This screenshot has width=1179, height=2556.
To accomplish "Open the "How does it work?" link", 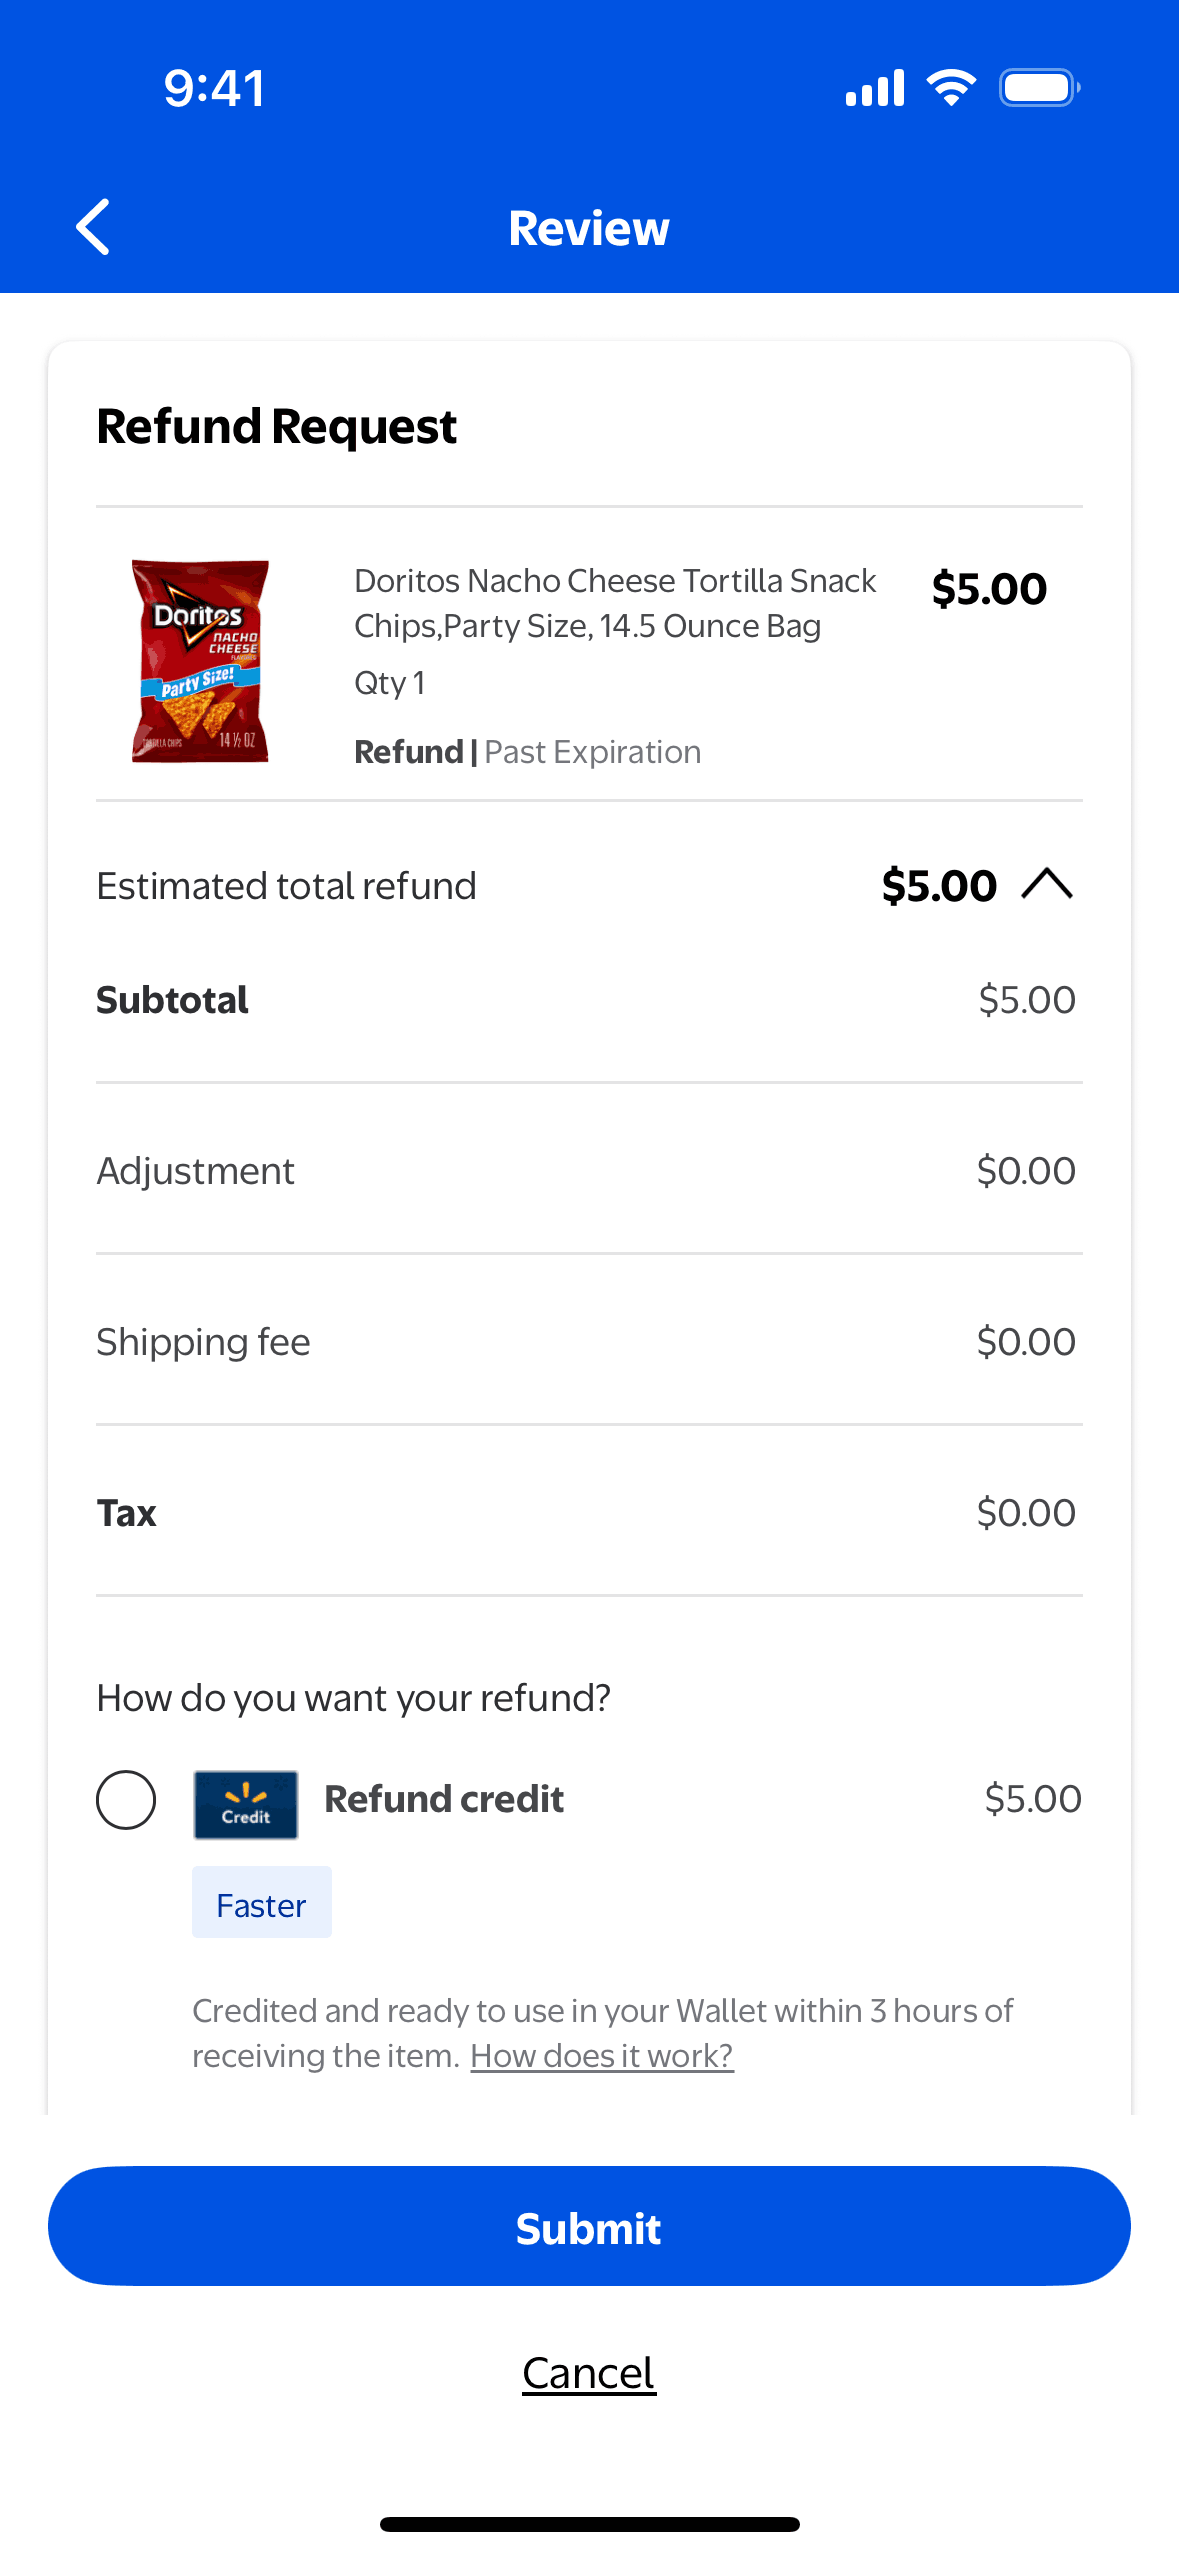I will pyautogui.click(x=602, y=2056).
